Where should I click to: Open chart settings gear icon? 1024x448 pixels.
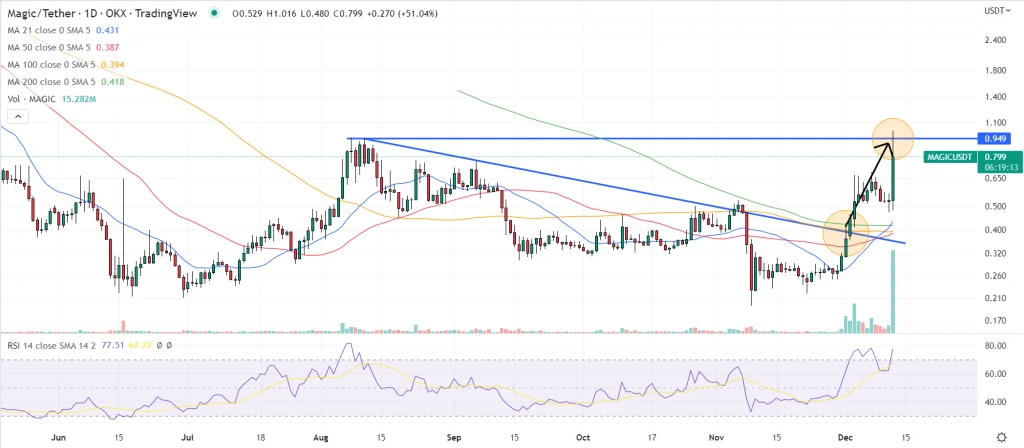[1002, 436]
